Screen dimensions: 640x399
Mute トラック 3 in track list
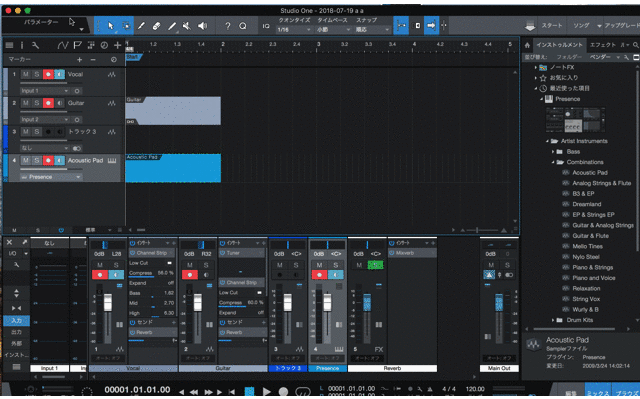pos(26,132)
